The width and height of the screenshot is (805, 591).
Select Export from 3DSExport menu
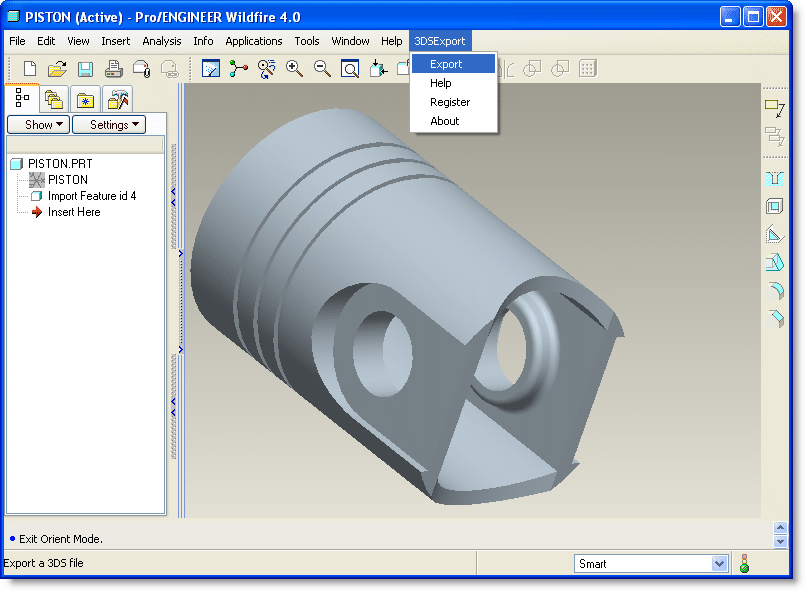(446, 64)
